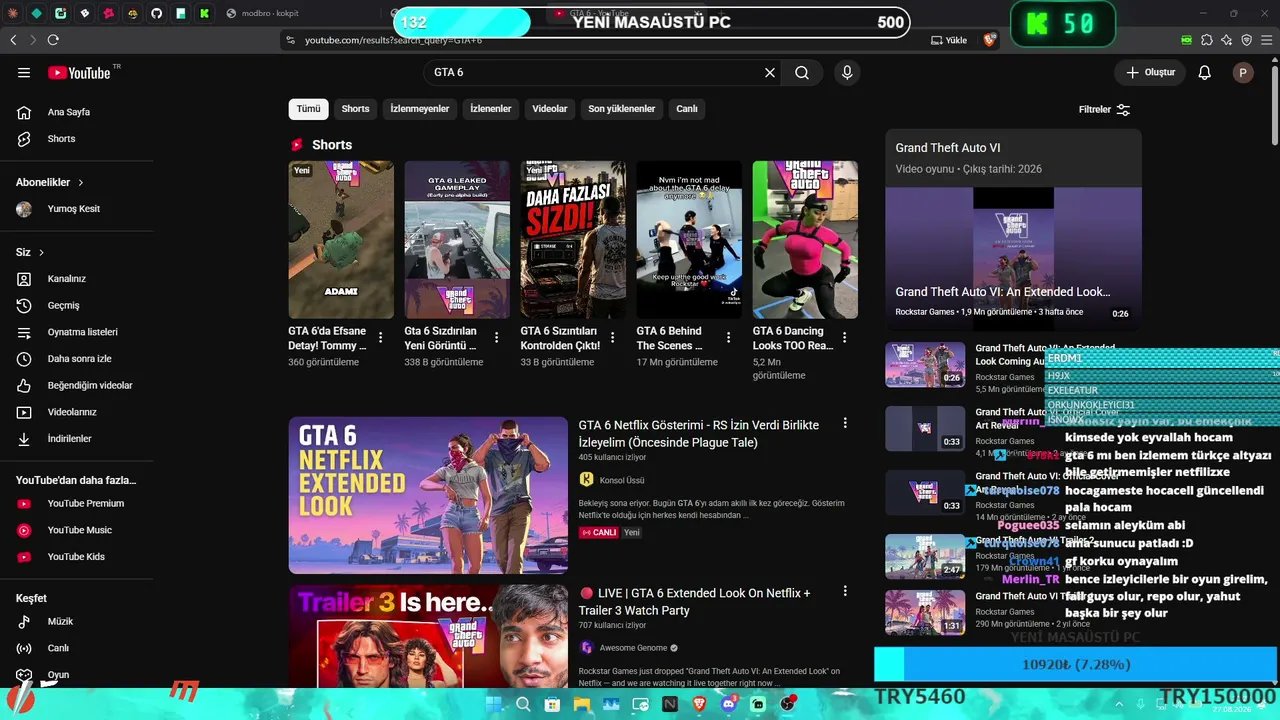Open options for GTA 6'da Efsane Detay short
1280x720 pixels.
coord(381,338)
